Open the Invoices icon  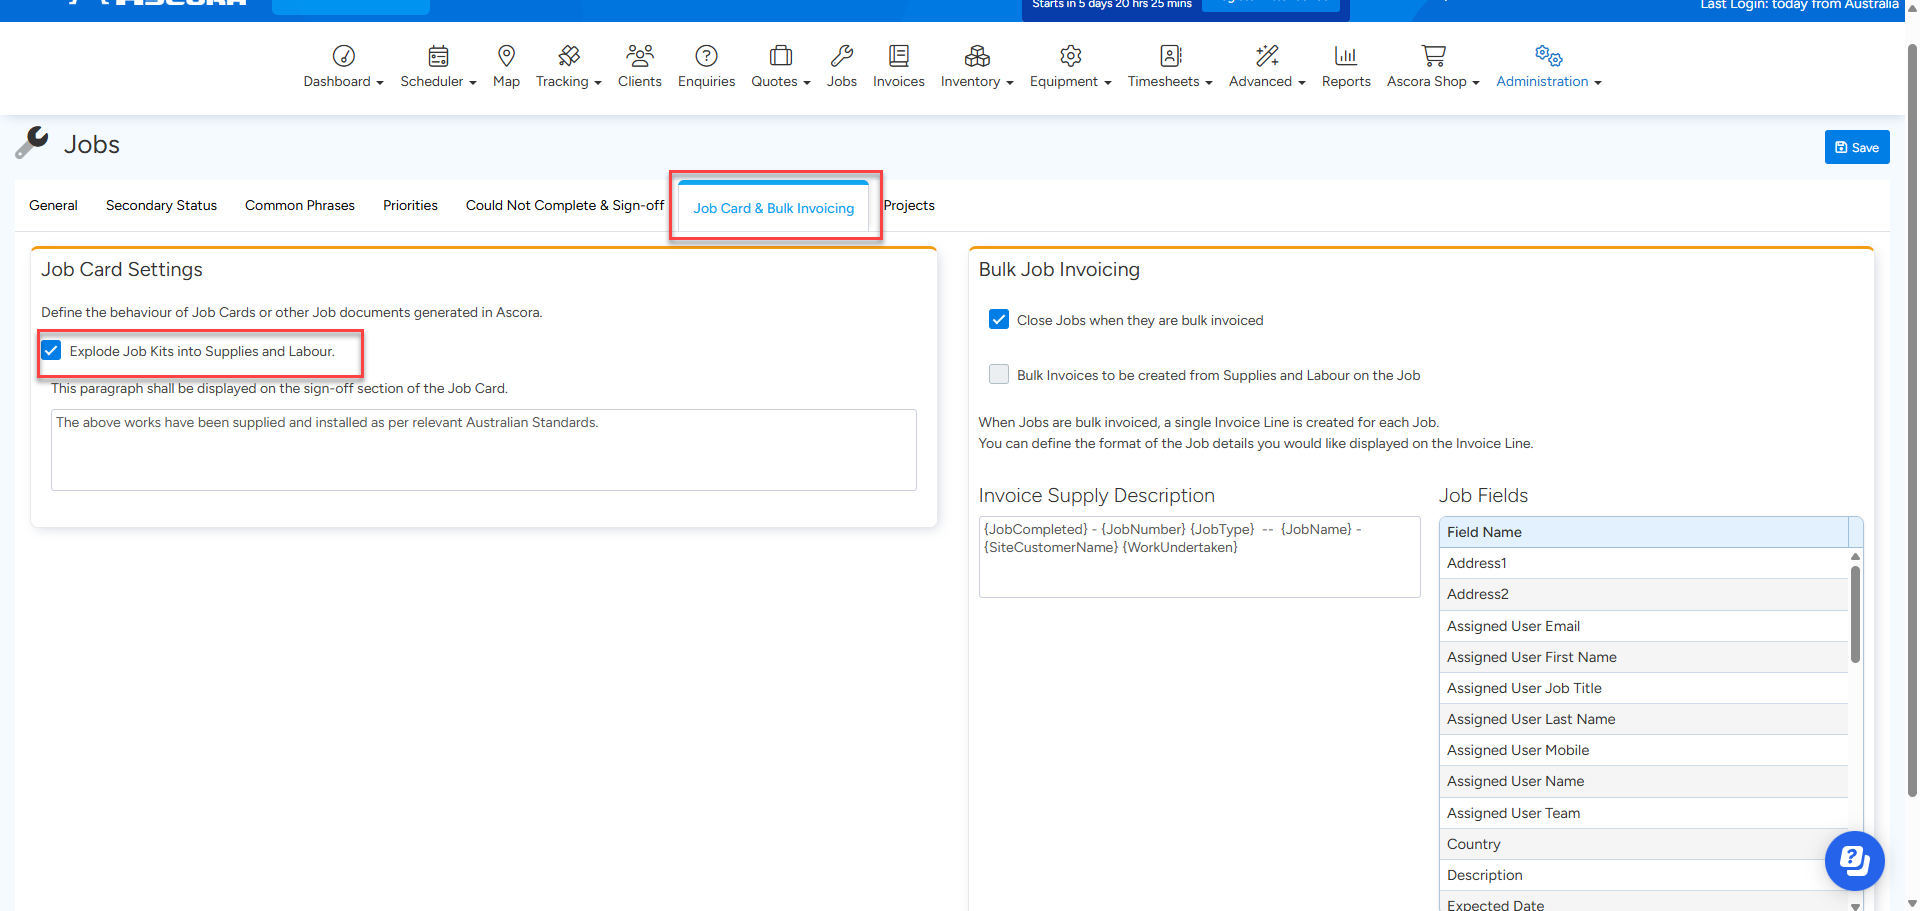(898, 56)
